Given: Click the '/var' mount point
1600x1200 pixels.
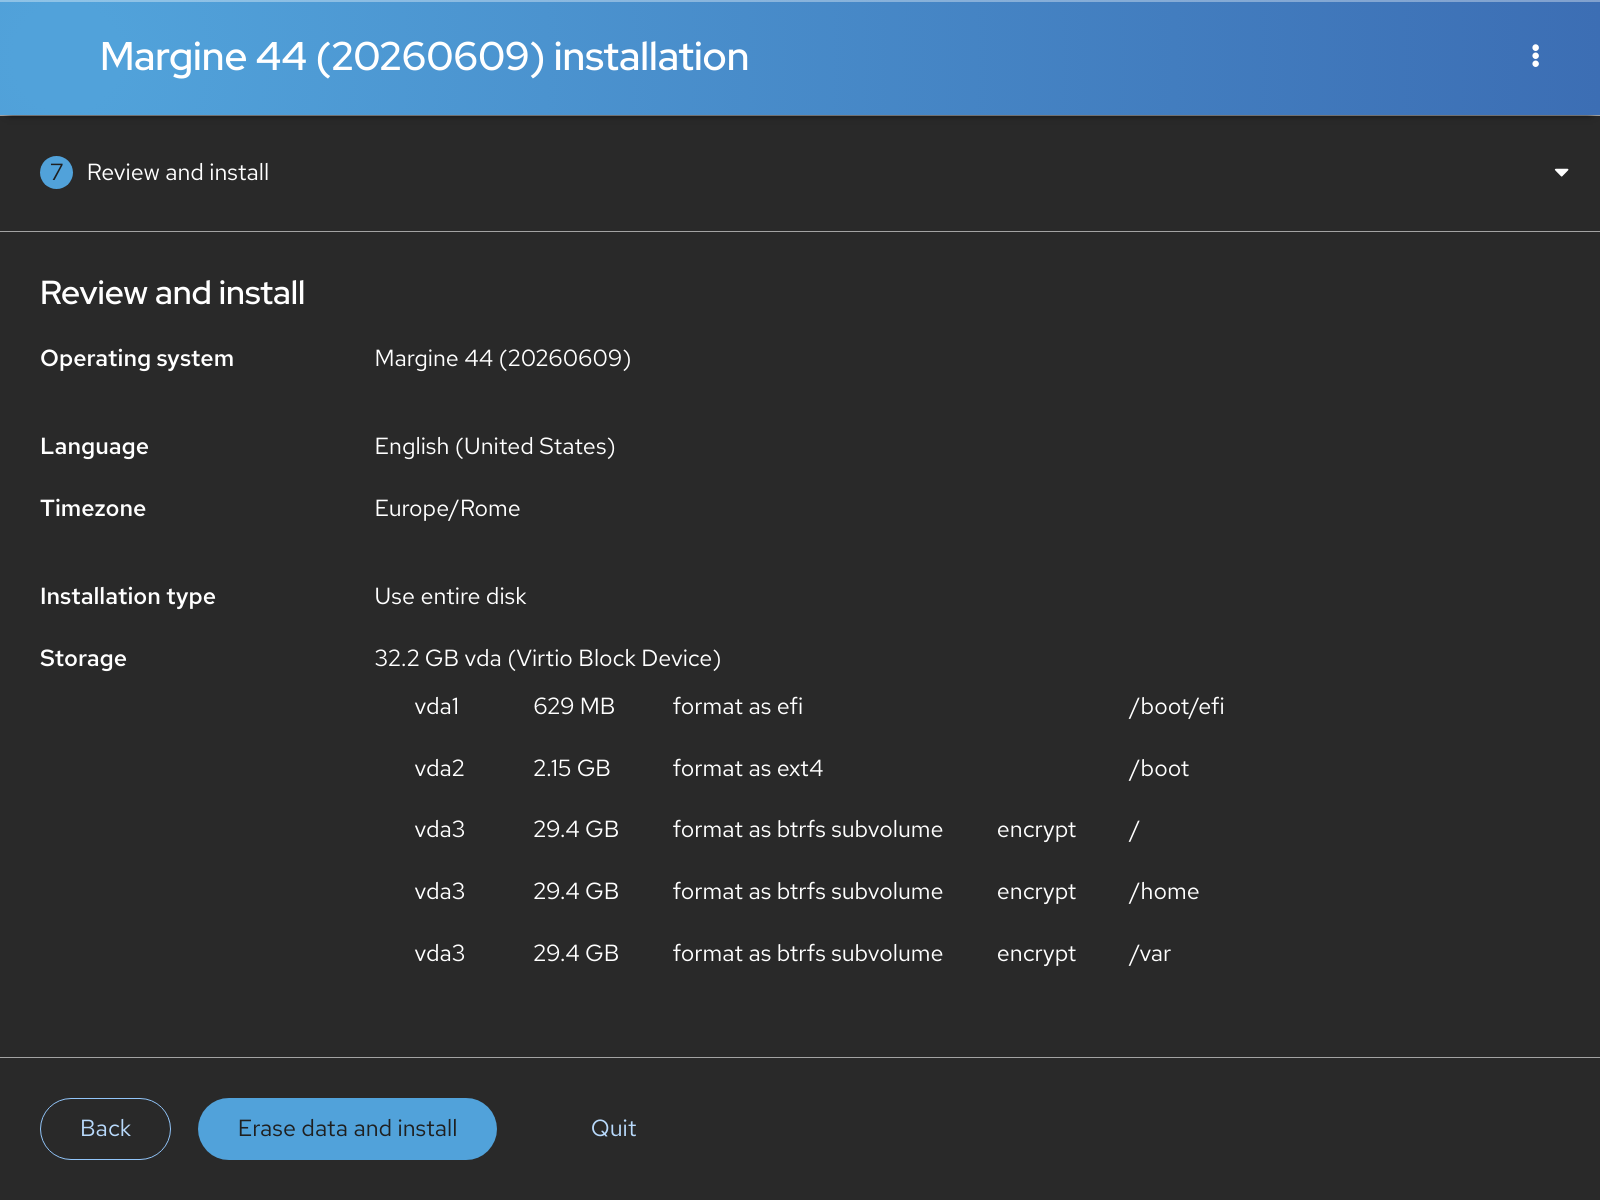Looking at the screenshot, I should (1150, 954).
